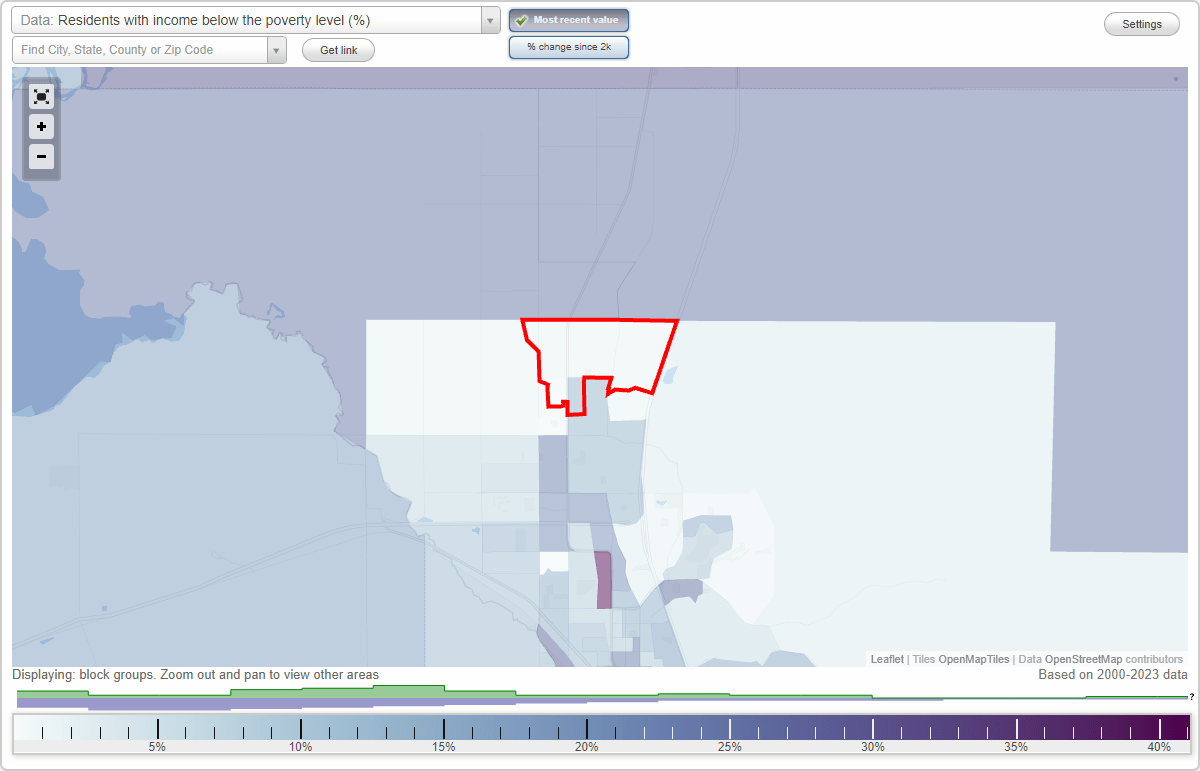Click the dropdown arrow on the Data selector
Screen dimensions: 1200x771
489,19
